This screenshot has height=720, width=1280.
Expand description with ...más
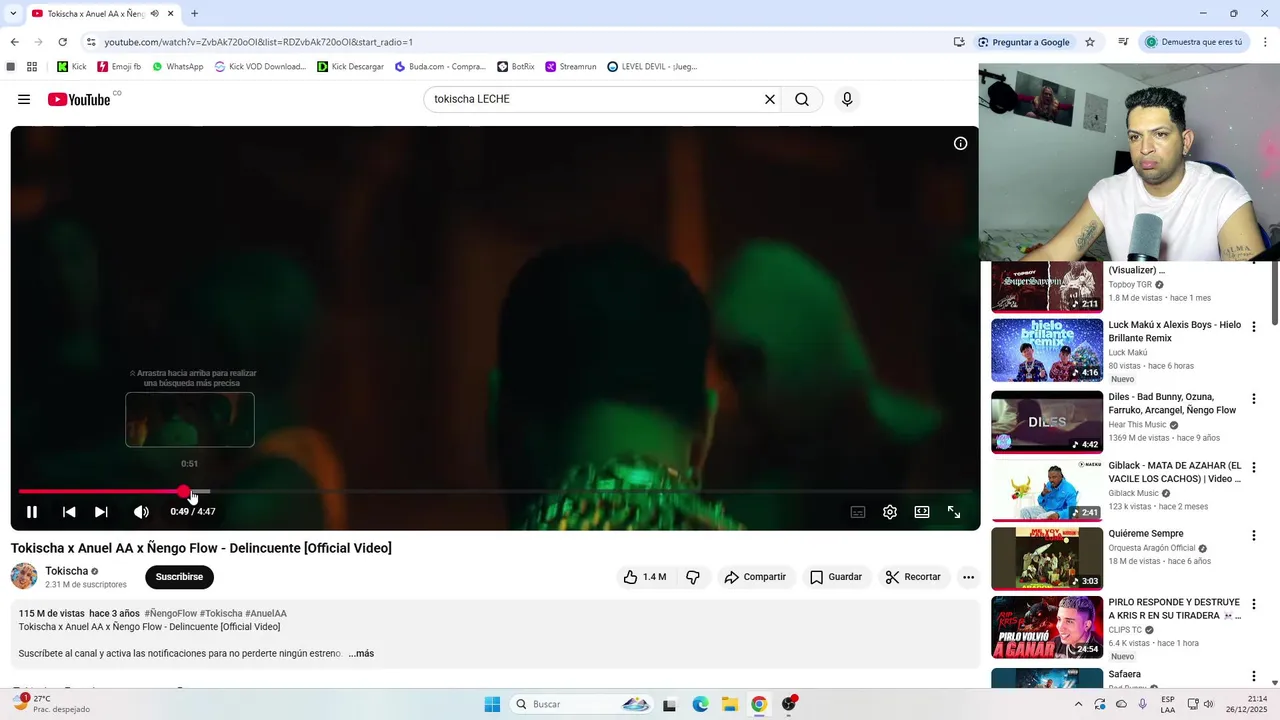click(361, 653)
